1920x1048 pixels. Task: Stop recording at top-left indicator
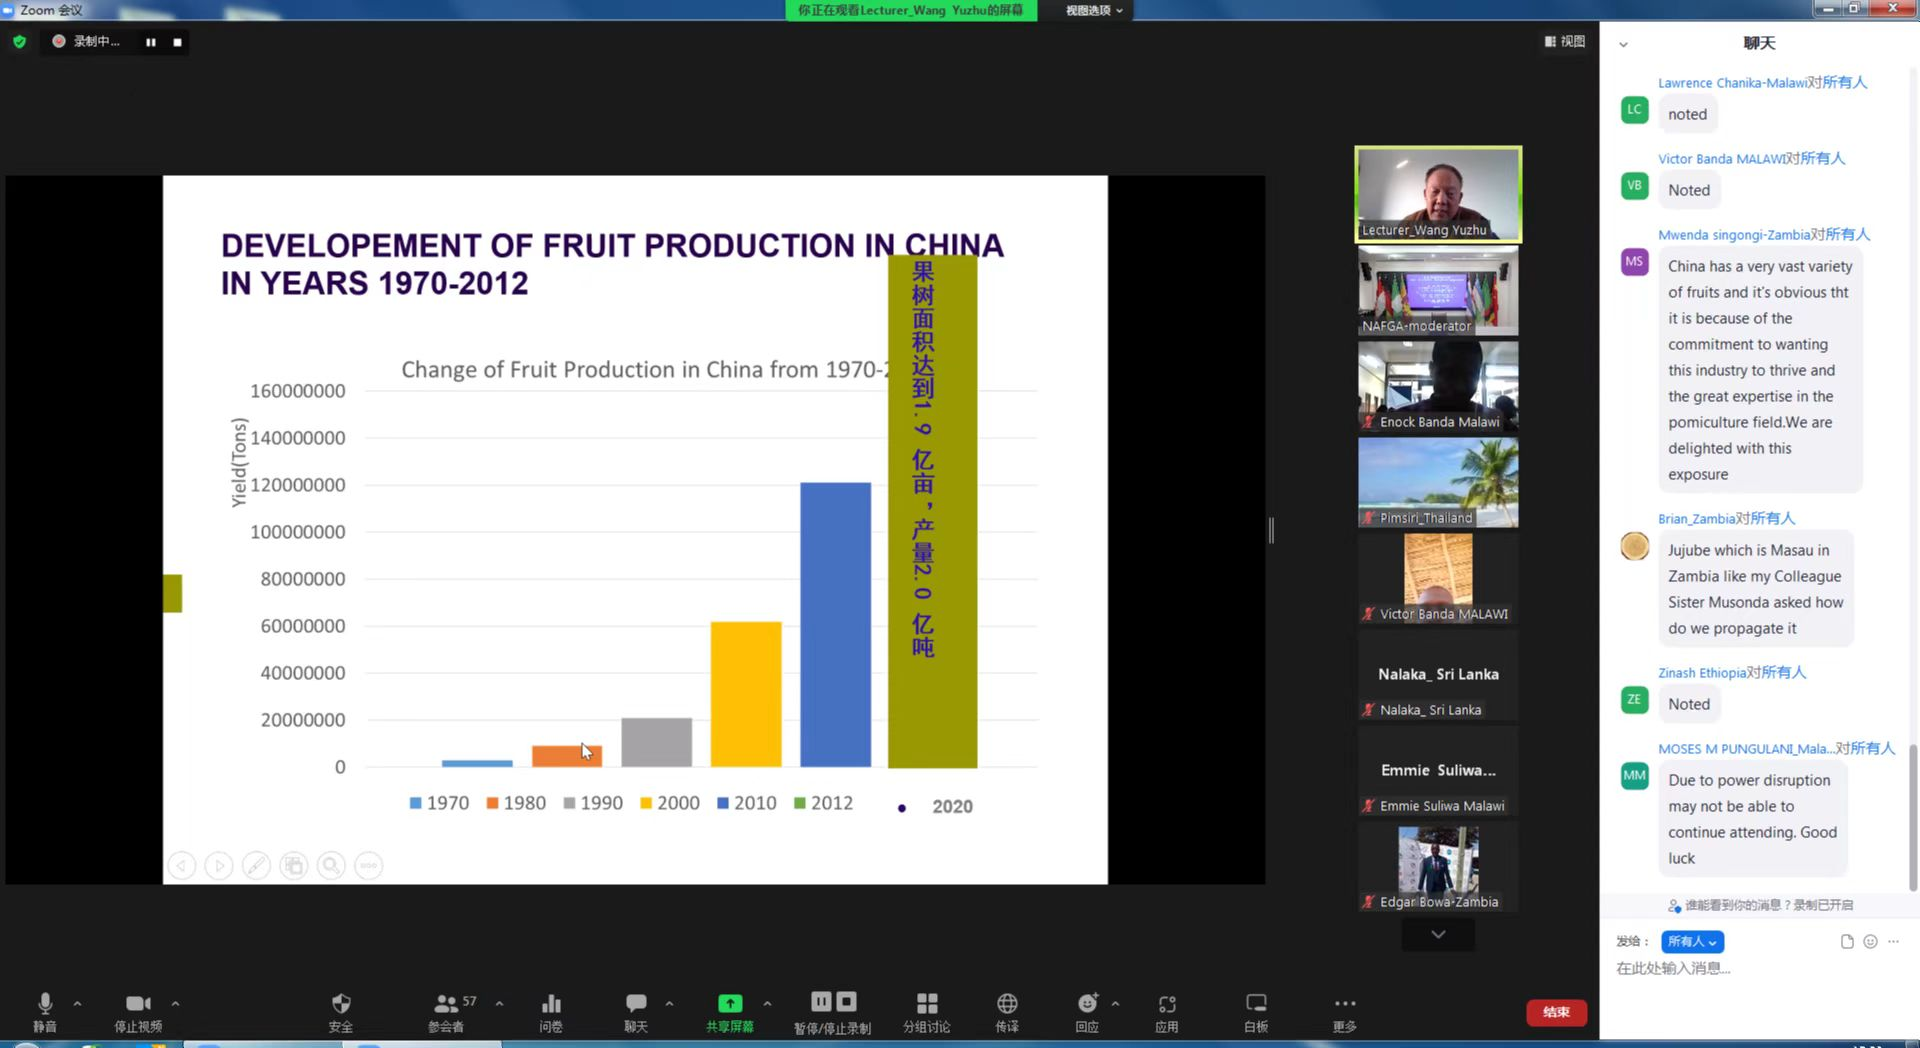click(x=177, y=42)
